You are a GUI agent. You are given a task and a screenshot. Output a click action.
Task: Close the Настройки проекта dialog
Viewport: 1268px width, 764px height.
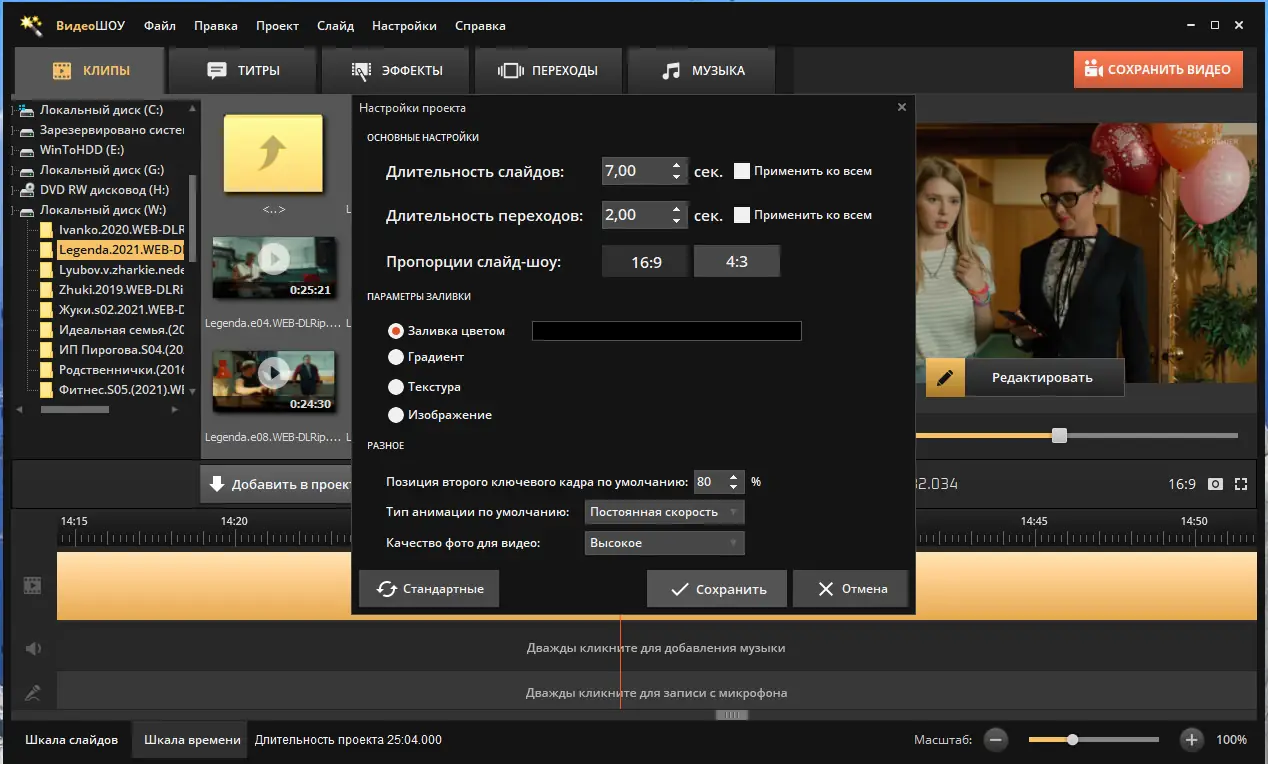pyautogui.click(x=901, y=107)
